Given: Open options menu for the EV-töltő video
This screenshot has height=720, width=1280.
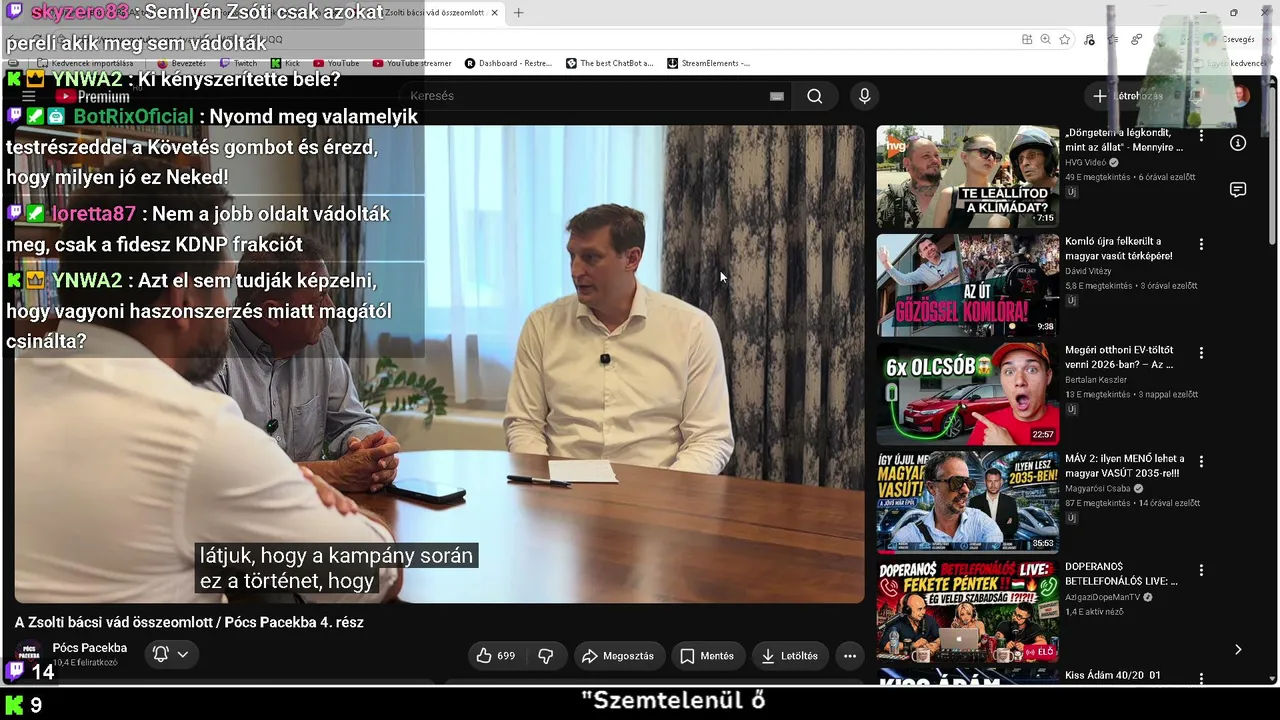Looking at the screenshot, I should [1201, 353].
